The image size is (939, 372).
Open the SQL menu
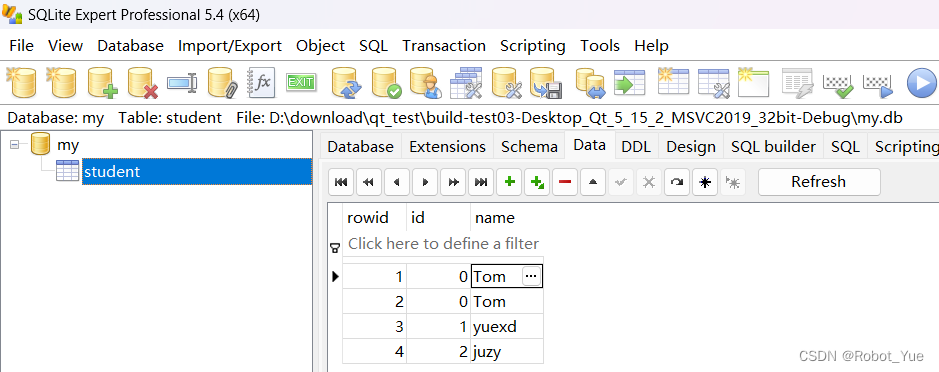pyautogui.click(x=374, y=46)
